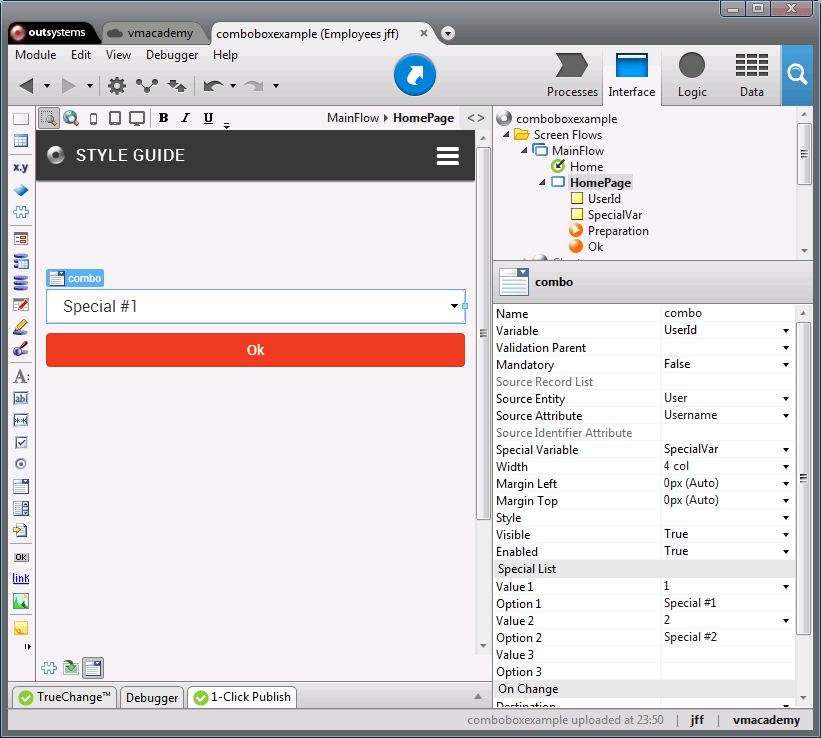This screenshot has width=821, height=738.
Task: Select the link widget in toolbox
Action: [21, 578]
